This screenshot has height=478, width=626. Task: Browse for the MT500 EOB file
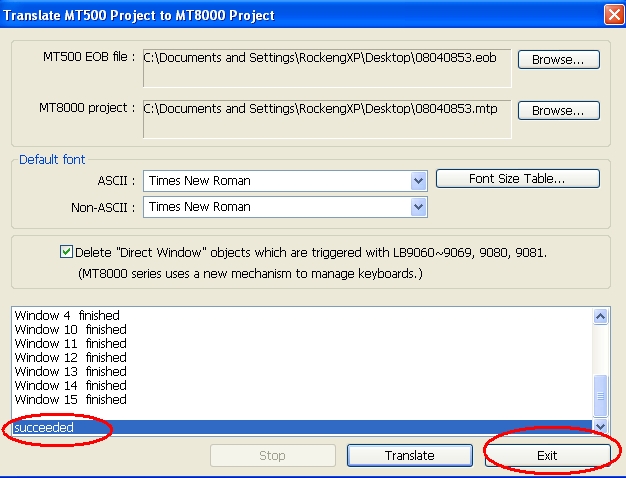(559, 60)
